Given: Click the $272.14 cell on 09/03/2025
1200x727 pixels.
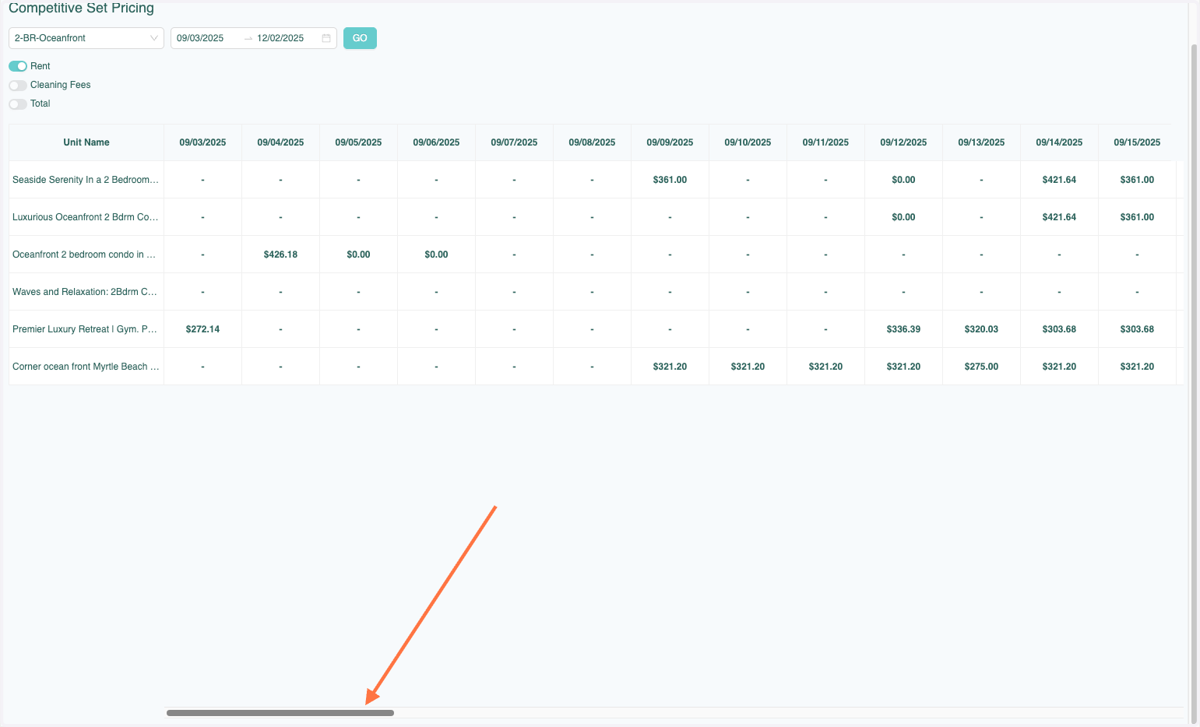Looking at the screenshot, I should click(203, 329).
